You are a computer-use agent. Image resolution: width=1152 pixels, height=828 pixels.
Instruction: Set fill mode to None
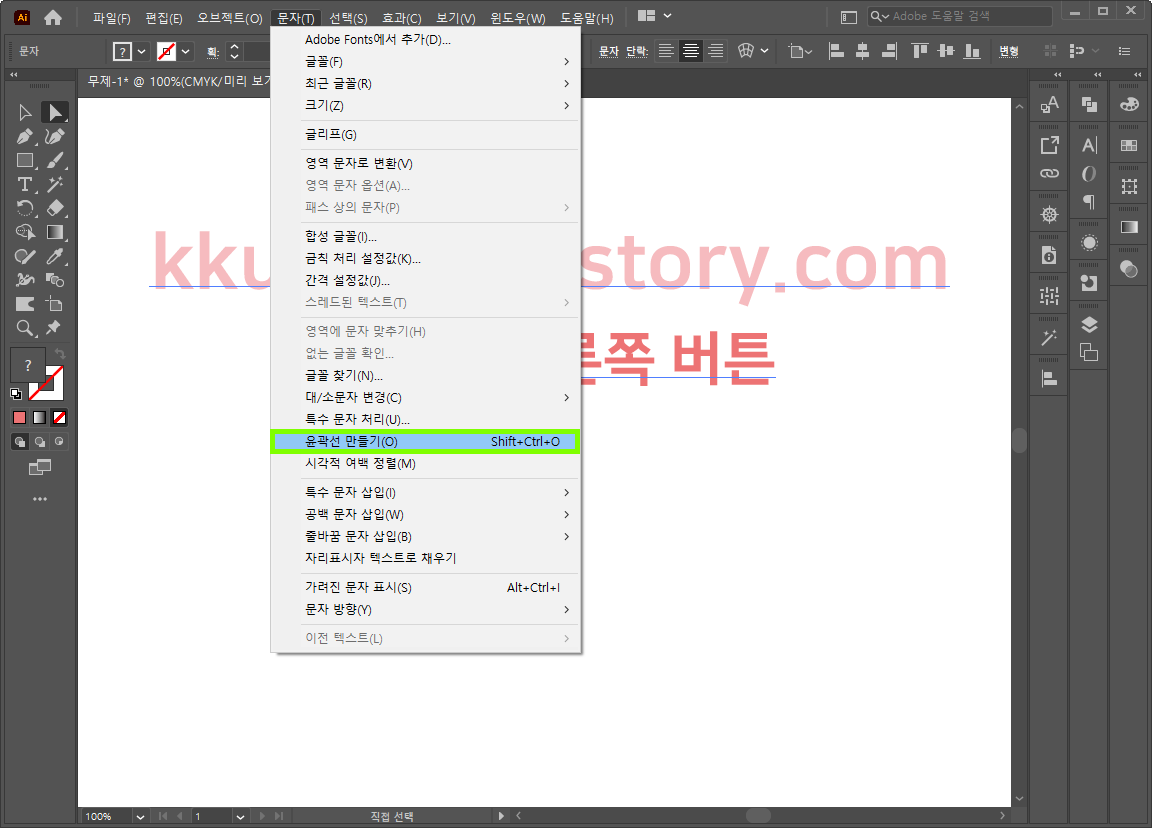coord(60,418)
